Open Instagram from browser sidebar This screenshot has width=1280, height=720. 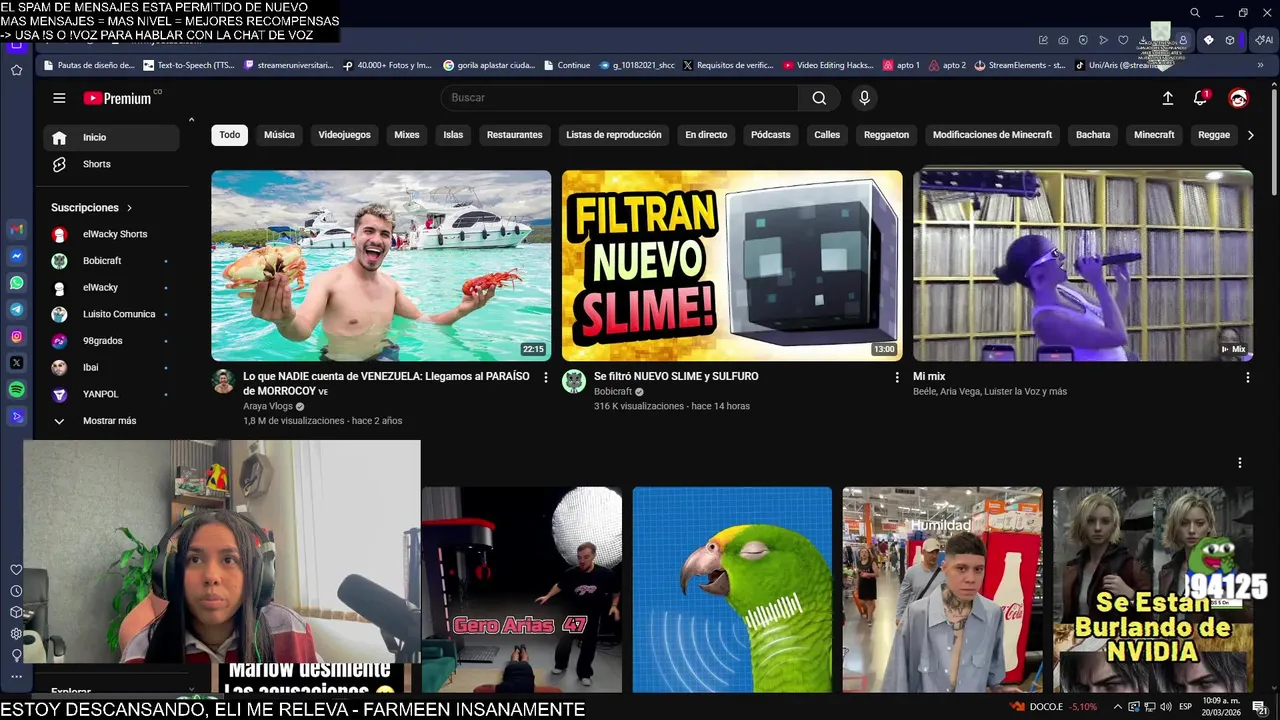16,337
